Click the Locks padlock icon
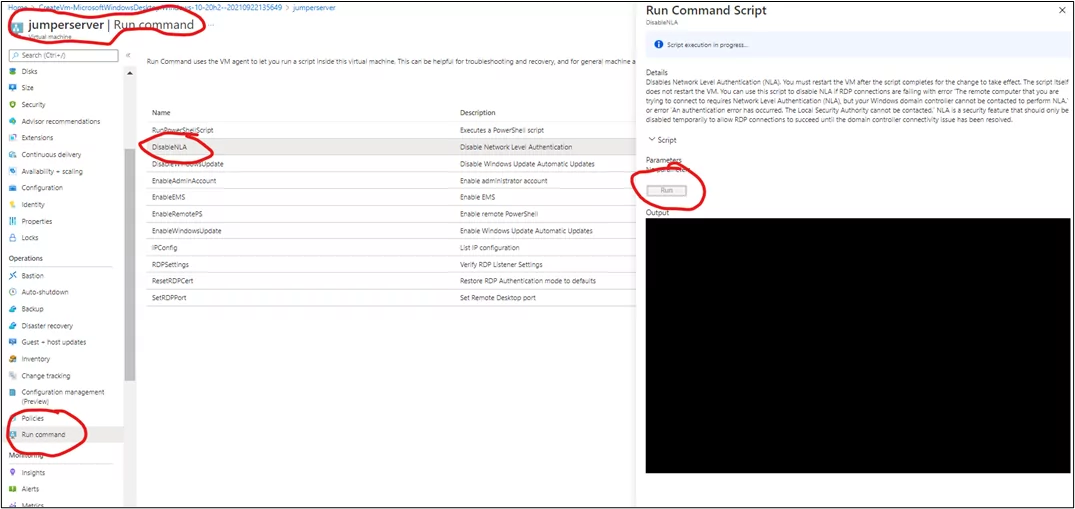Viewport: 1075px width, 509px height. (12, 238)
